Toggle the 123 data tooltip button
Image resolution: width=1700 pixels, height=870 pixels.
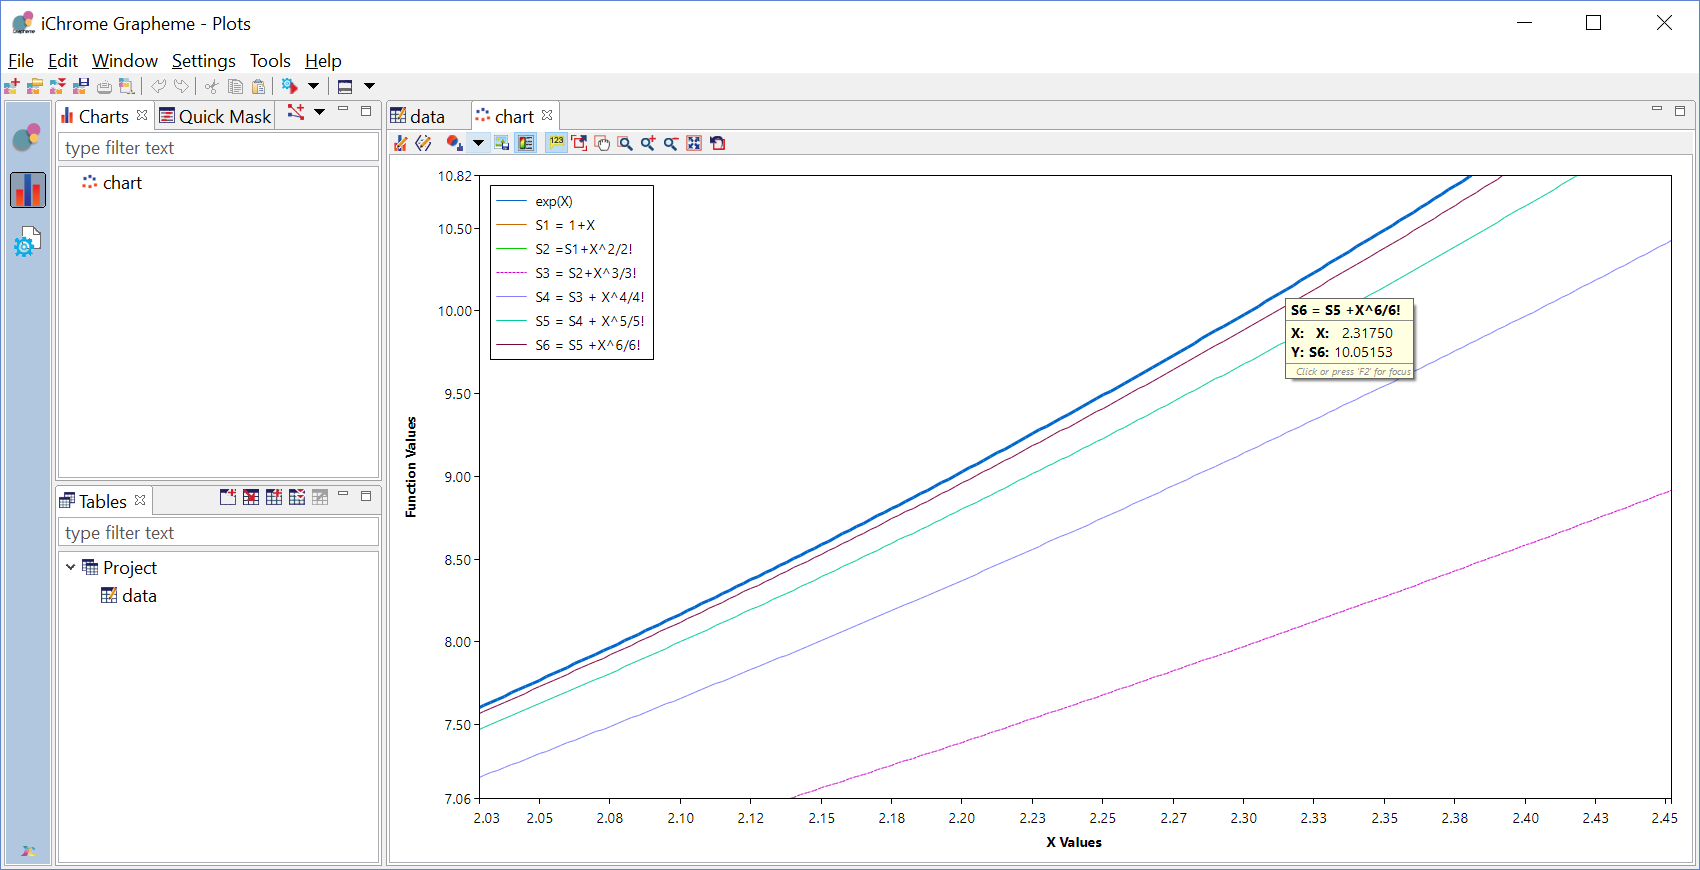pyautogui.click(x=557, y=143)
